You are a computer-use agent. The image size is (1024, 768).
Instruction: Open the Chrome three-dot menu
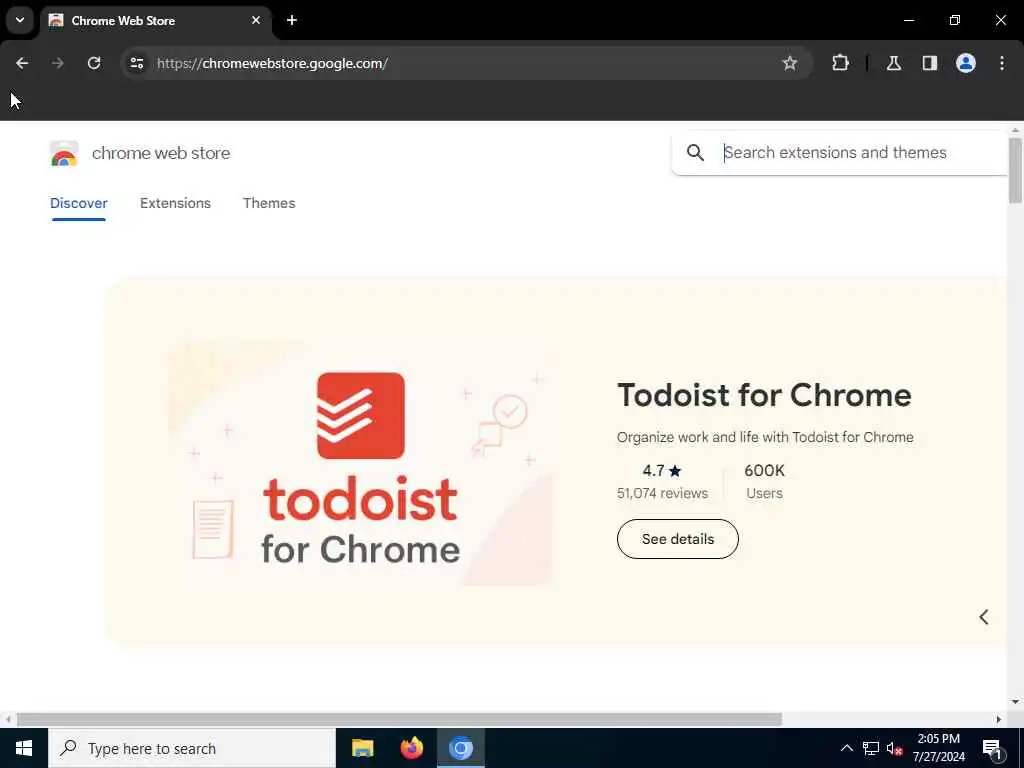1002,63
